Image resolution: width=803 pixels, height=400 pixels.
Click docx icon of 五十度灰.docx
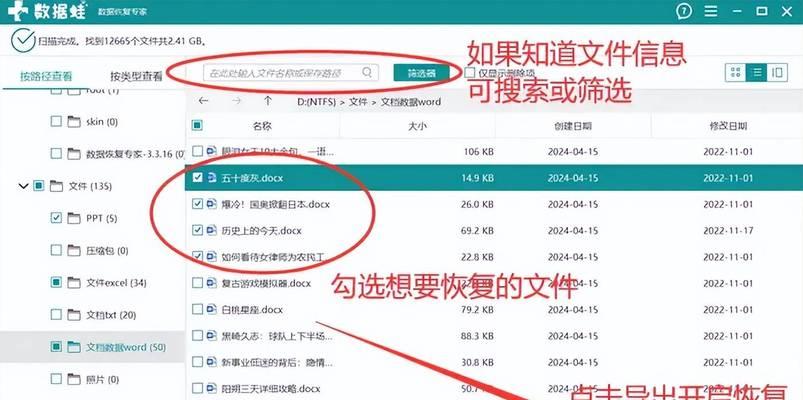click(212, 178)
